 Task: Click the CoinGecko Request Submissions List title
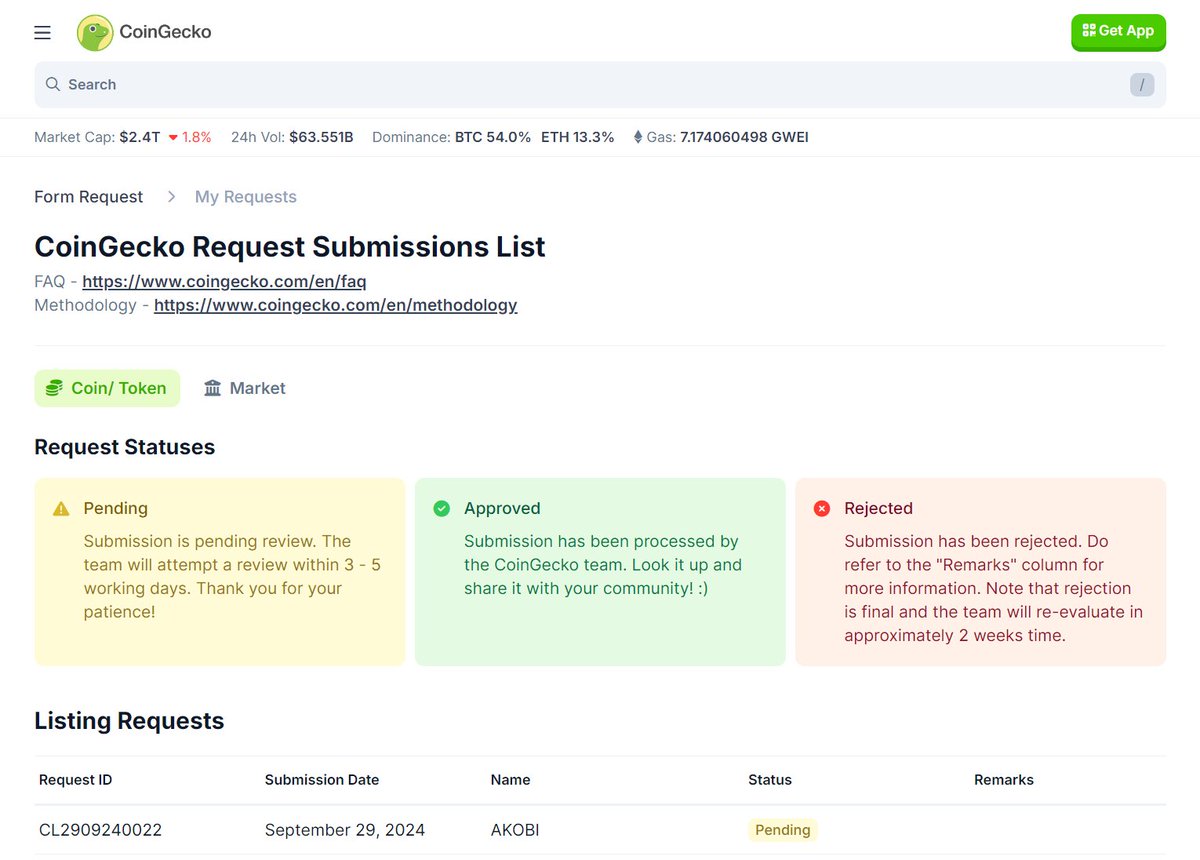[290, 246]
